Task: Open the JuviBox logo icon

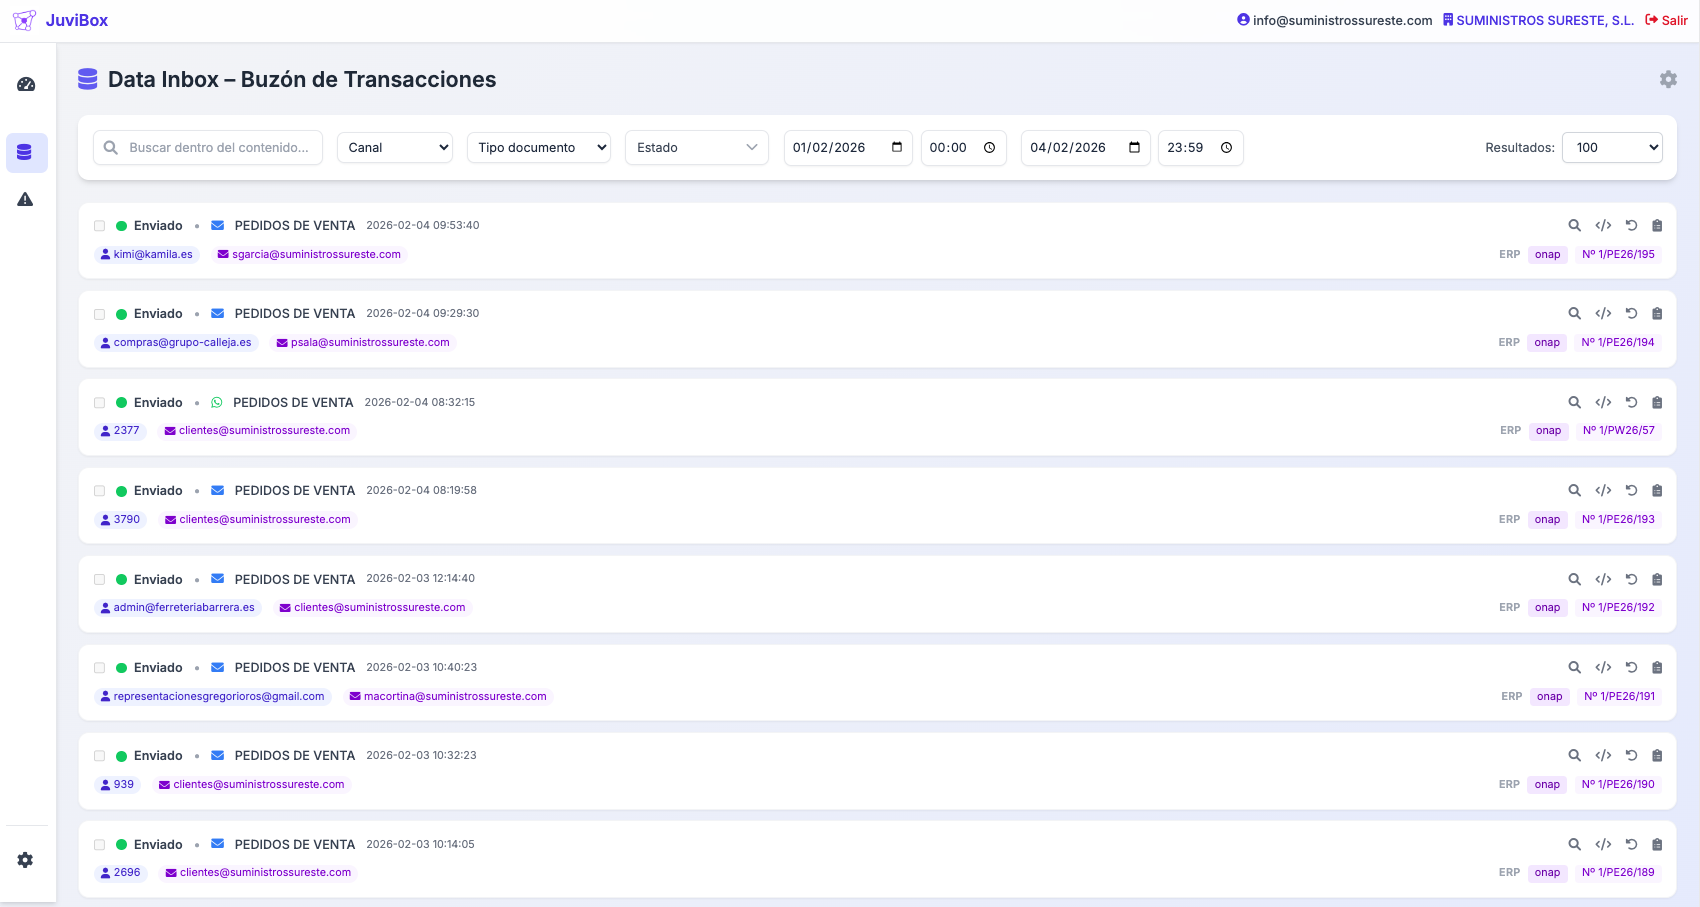Action: (24, 20)
